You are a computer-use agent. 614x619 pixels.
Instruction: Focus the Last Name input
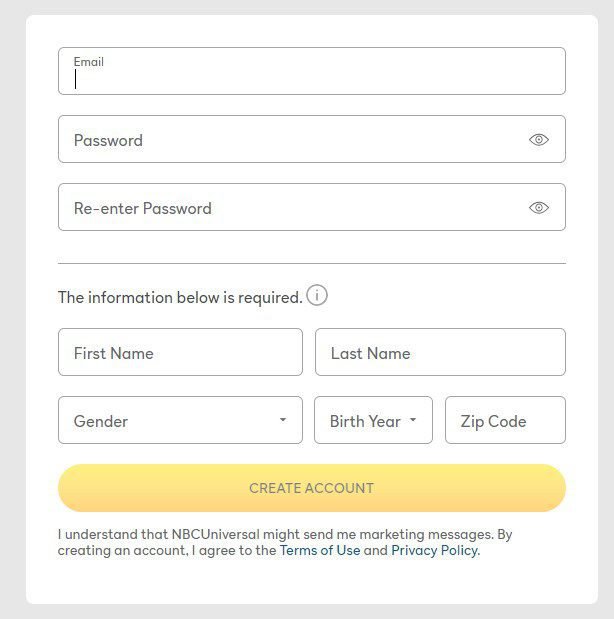click(x=440, y=353)
